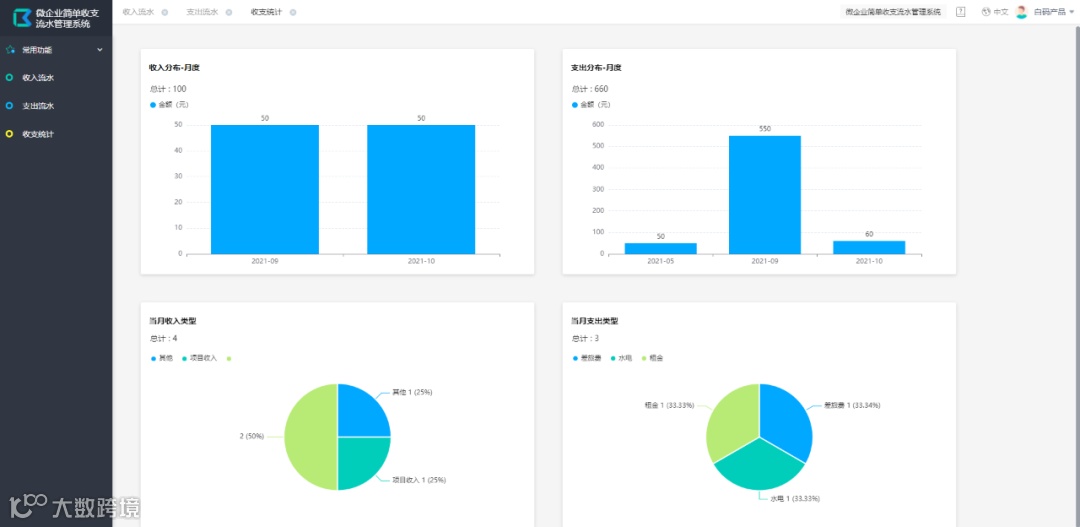1080x527 pixels.
Task: Toggle 金额（元） legend in 支出分布-月度 chart
Action: [x=592, y=105]
